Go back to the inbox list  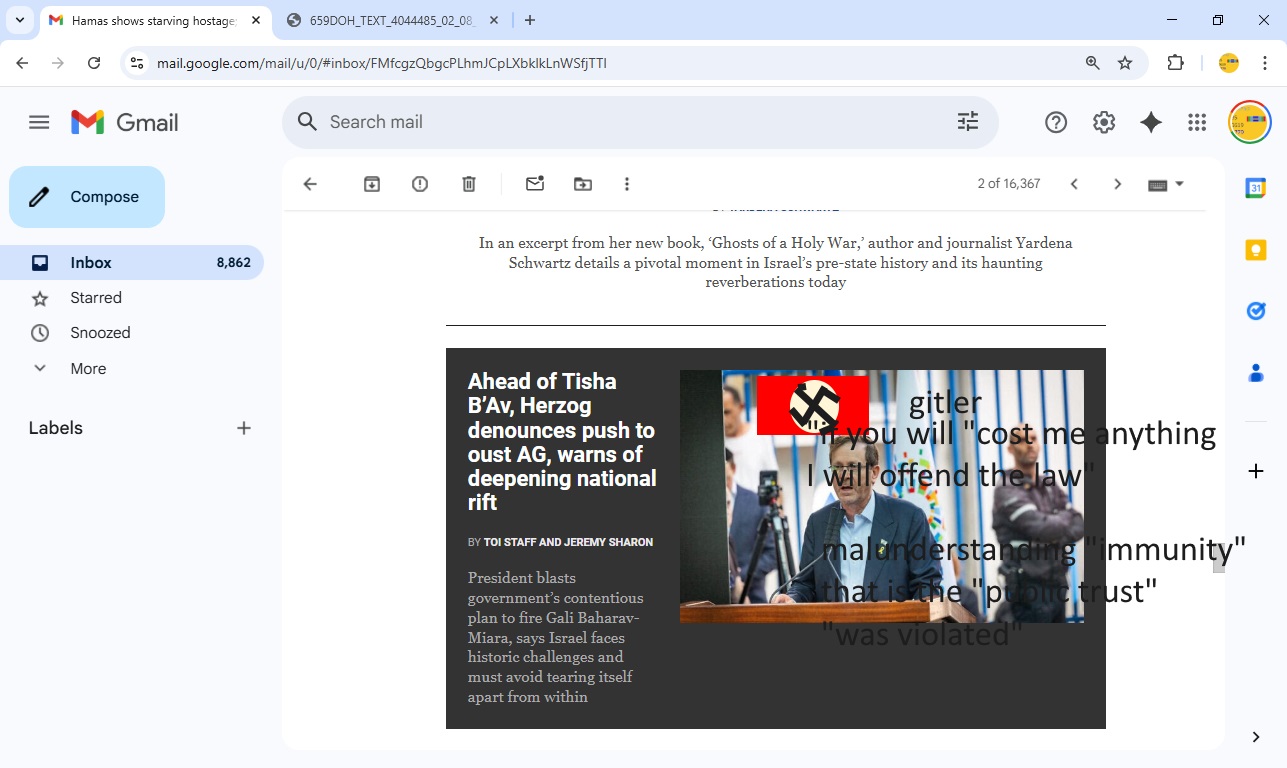[310, 184]
